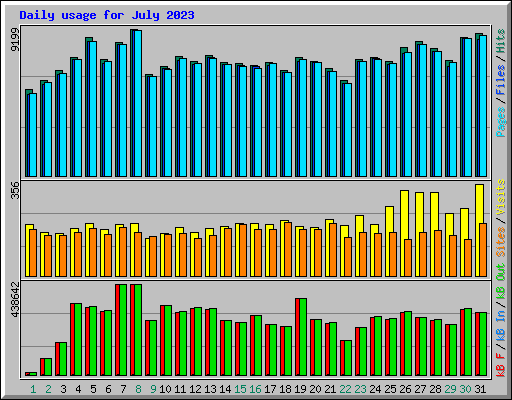Click day 23 on the x-axis
The image size is (512, 400).
(360, 389)
